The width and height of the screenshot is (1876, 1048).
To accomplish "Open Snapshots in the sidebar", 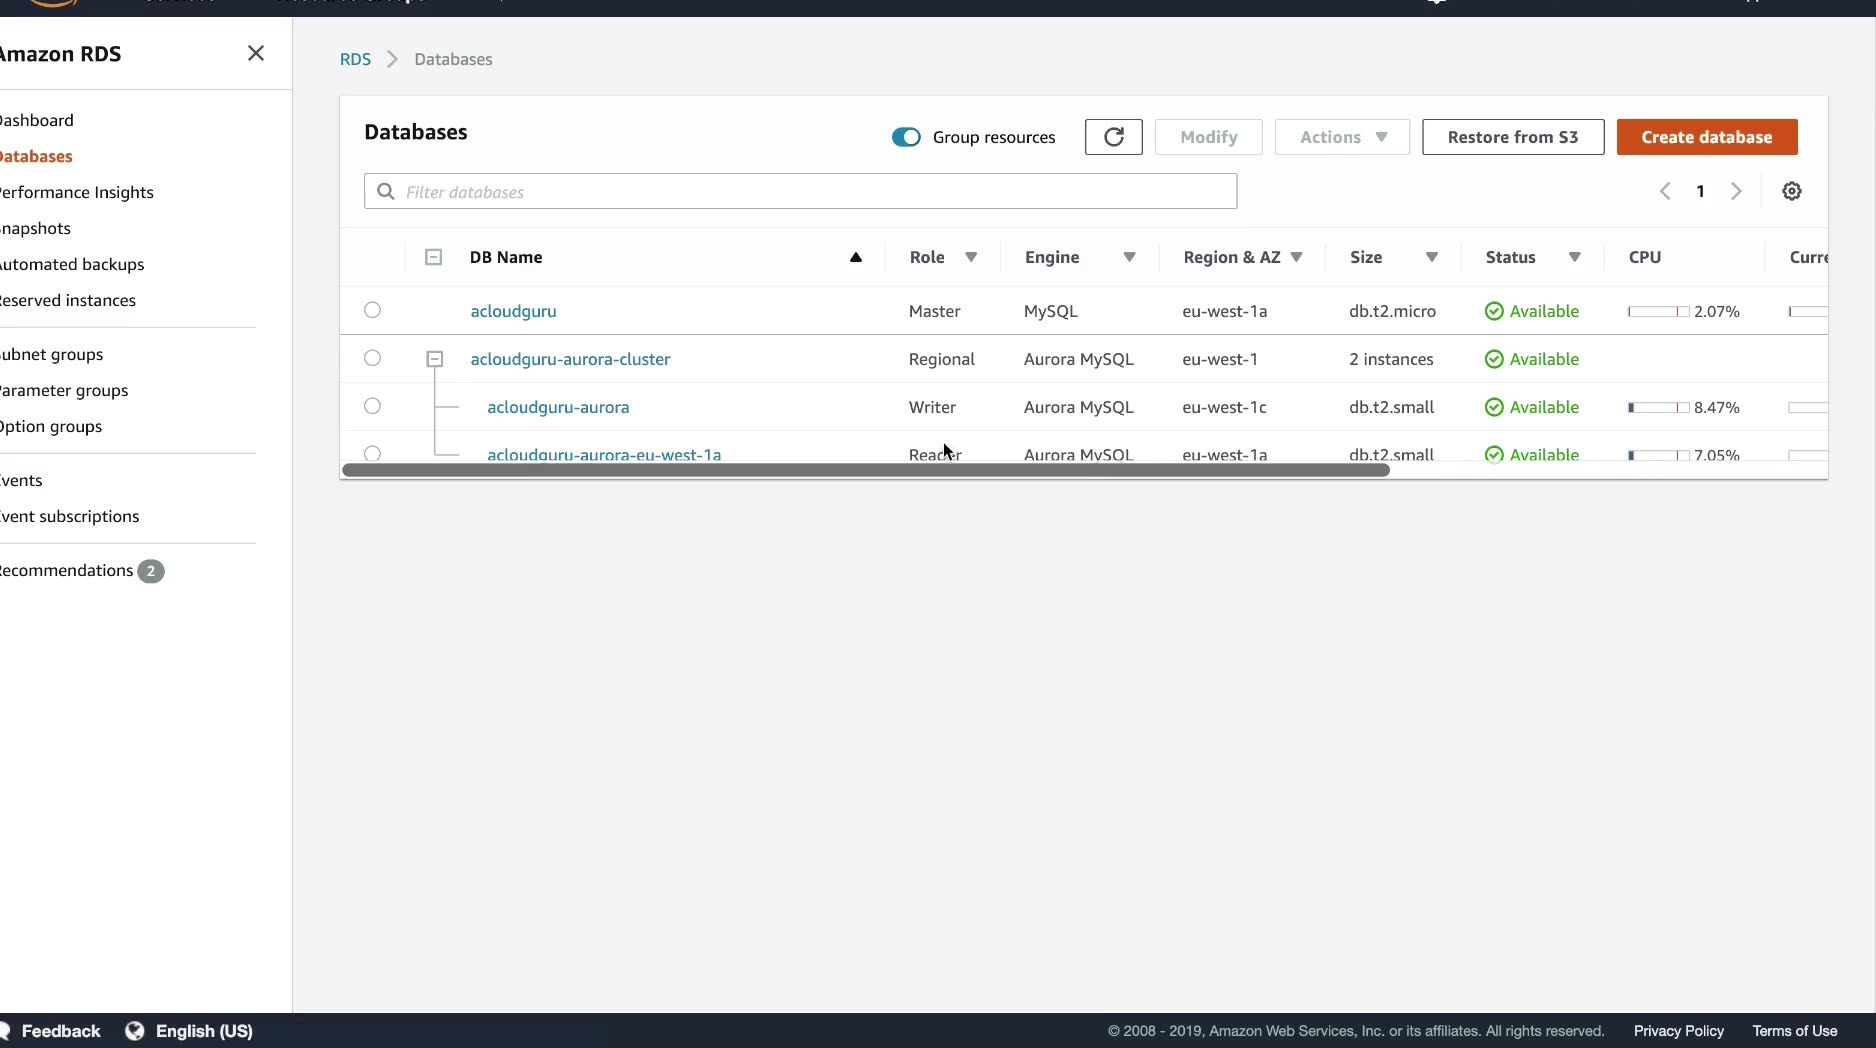I will click(36, 228).
